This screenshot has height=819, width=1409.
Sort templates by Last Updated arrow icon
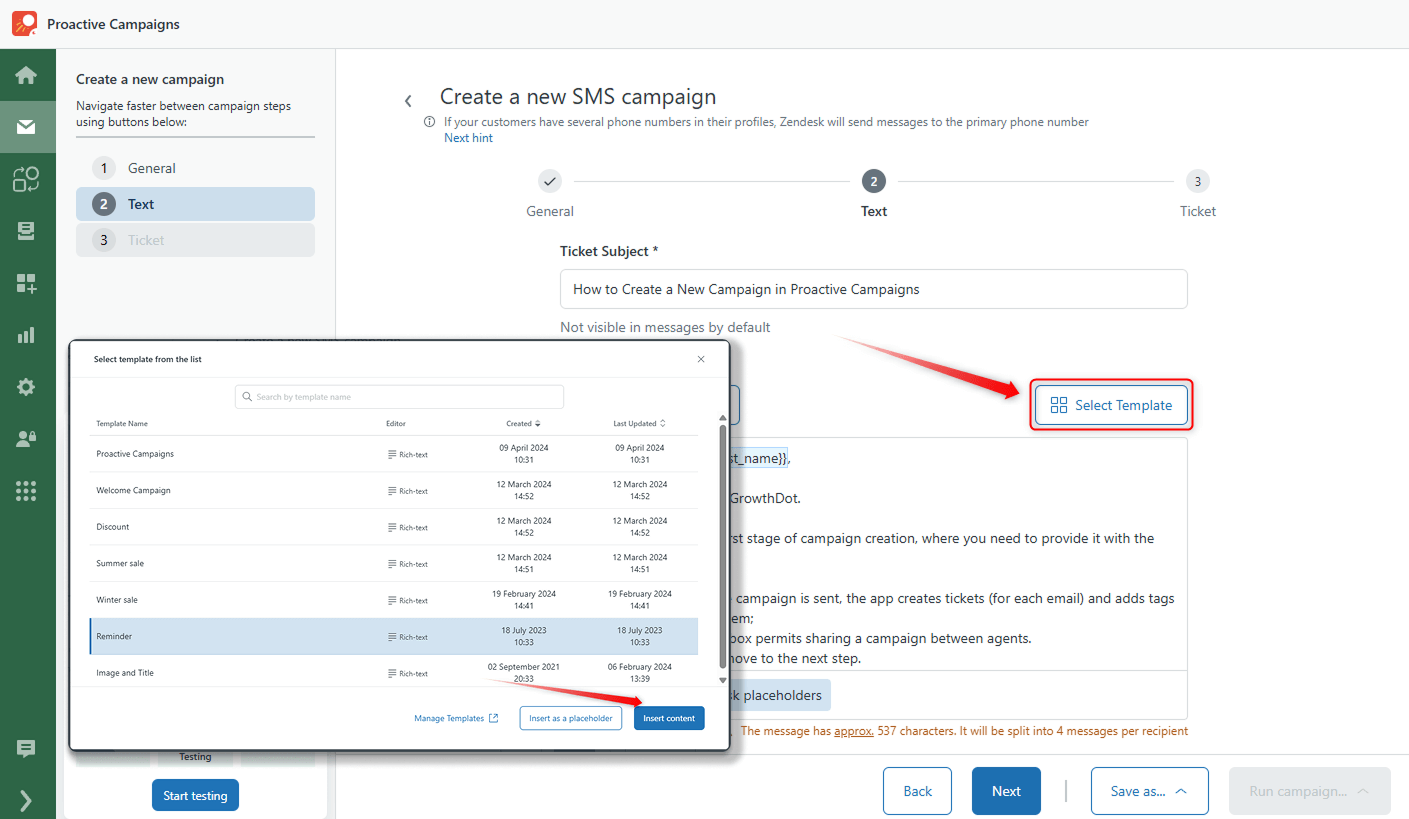click(662, 424)
